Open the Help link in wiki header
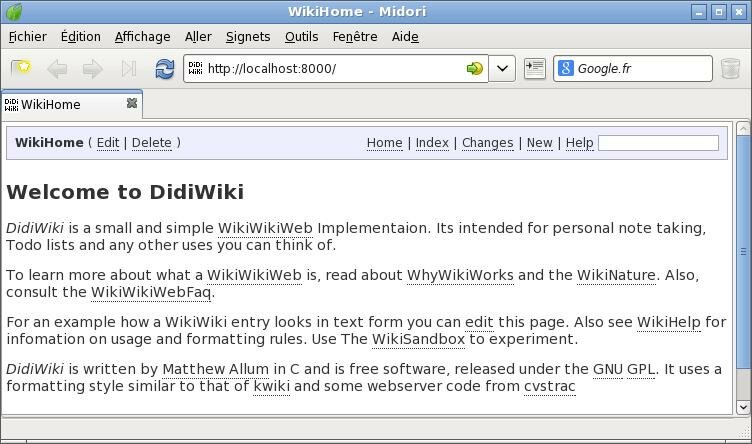 579,143
